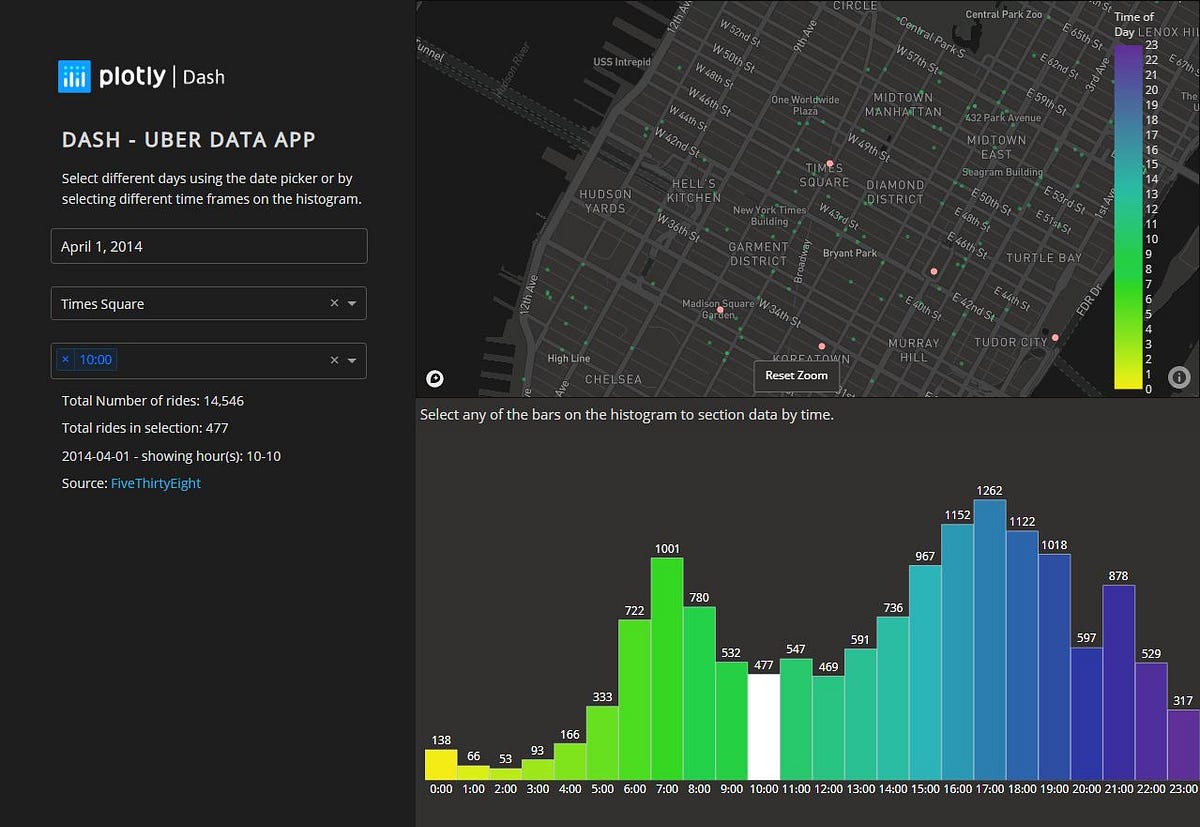Click the Mapbox logo on the map
Viewport: 1200px width, 827px height.
tap(434, 378)
